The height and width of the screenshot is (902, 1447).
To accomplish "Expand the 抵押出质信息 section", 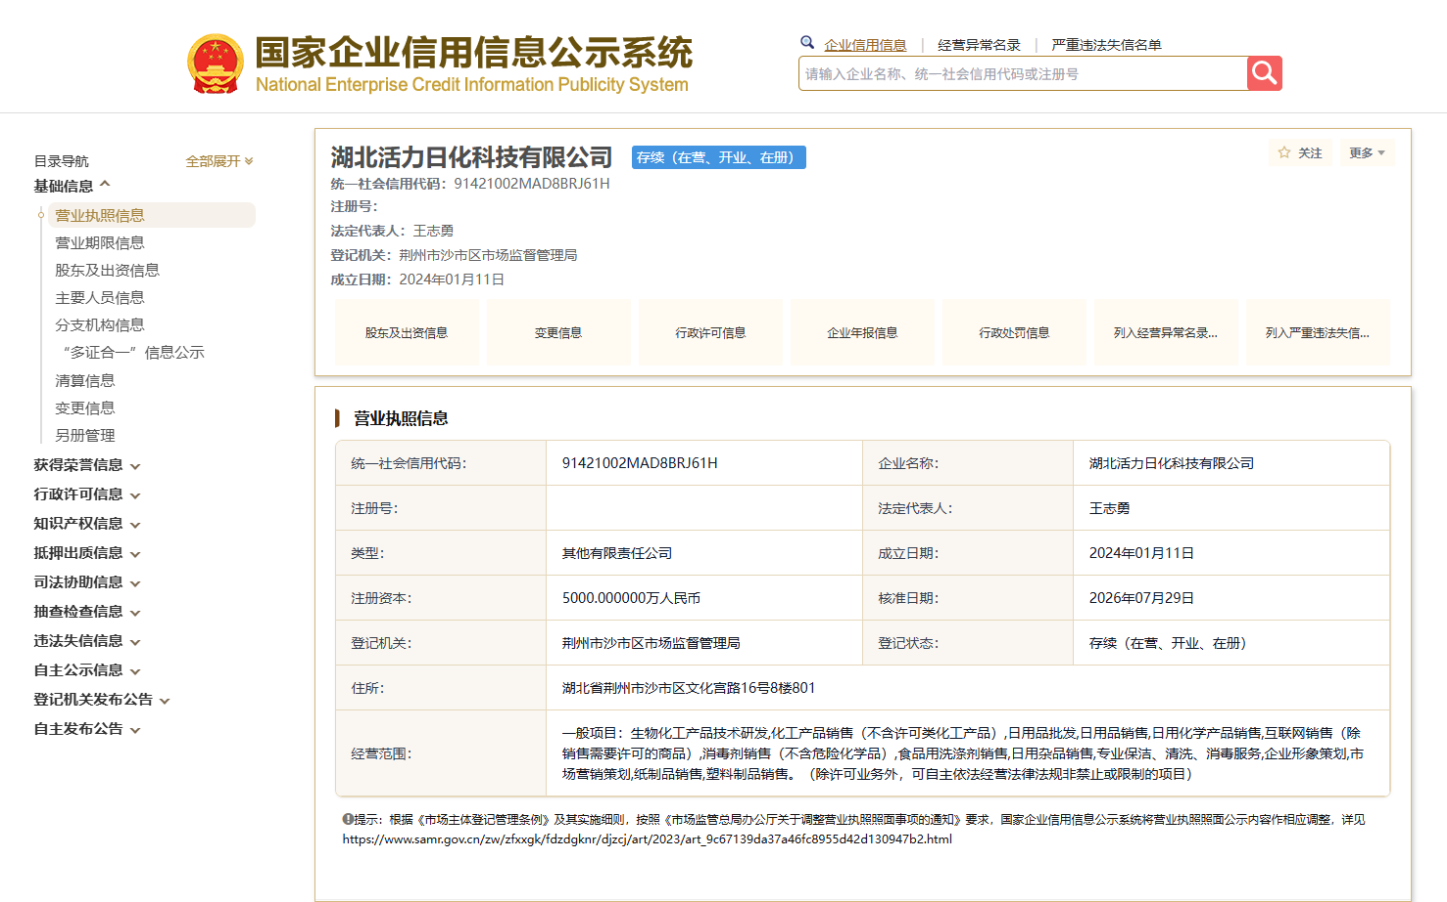I will click(87, 553).
